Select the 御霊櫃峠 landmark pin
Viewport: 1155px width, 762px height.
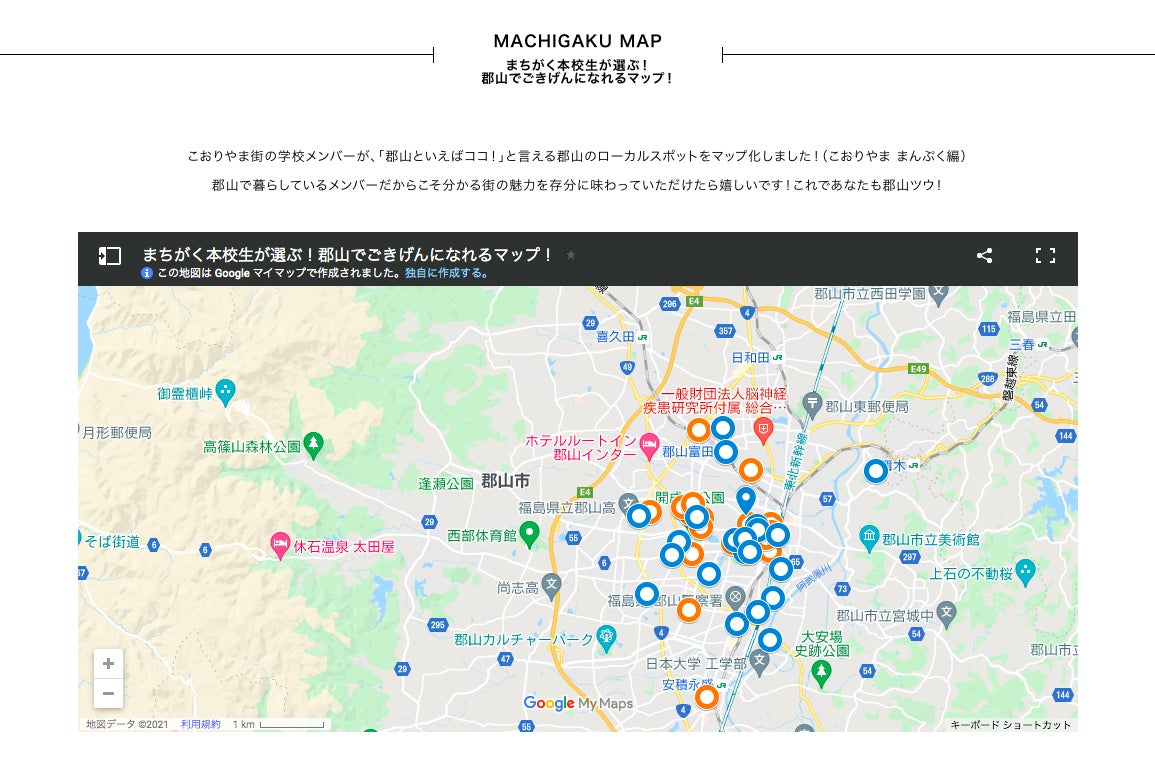pos(225,391)
